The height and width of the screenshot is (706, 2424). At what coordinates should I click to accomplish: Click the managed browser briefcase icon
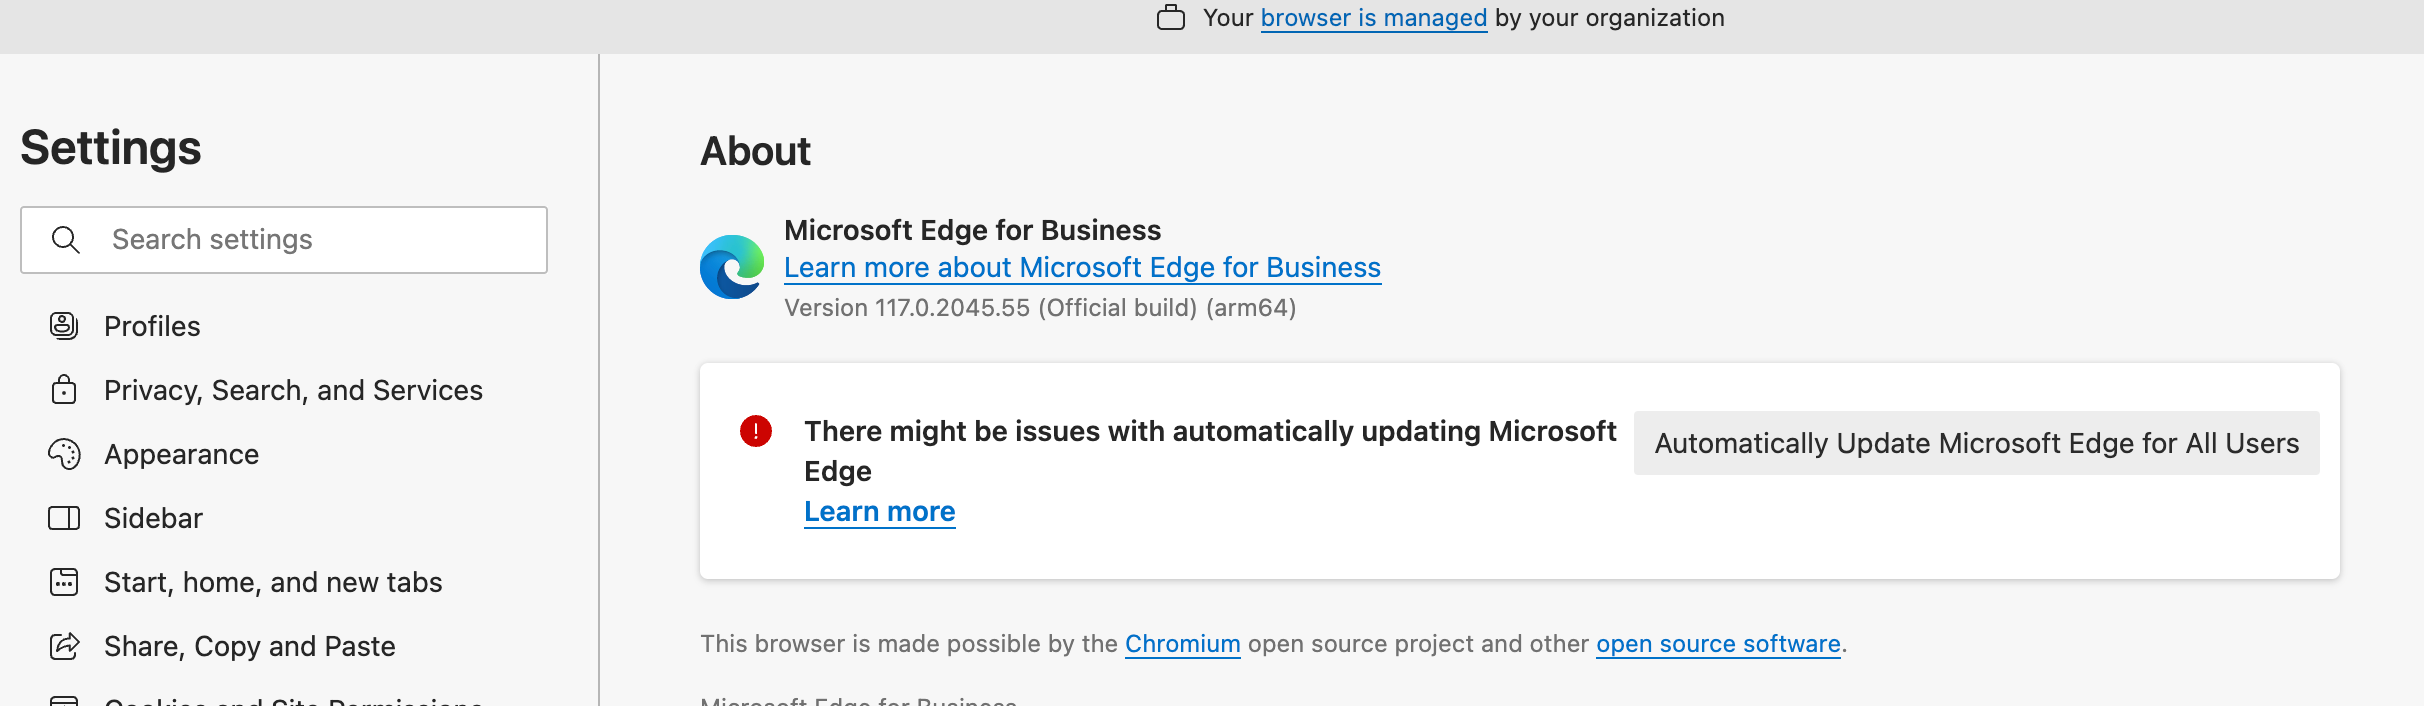click(1171, 18)
